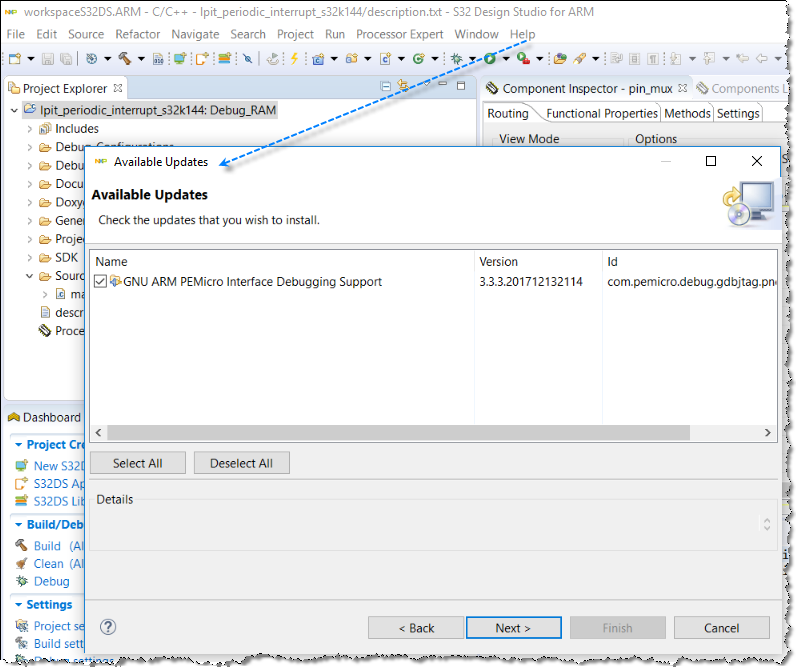Screen dimensions: 796x667
Task: Click the new library project stack icon
Action: pos(224,59)
